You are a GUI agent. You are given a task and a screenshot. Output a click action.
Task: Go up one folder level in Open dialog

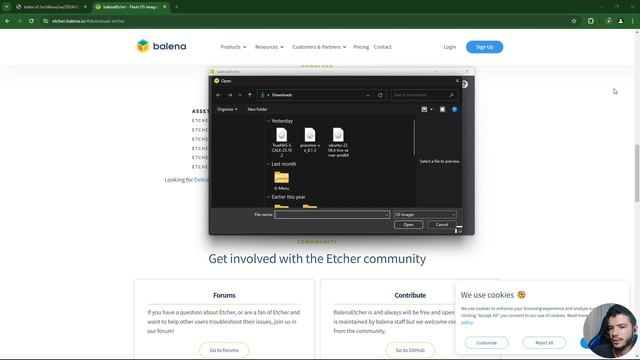pos(250,95)
